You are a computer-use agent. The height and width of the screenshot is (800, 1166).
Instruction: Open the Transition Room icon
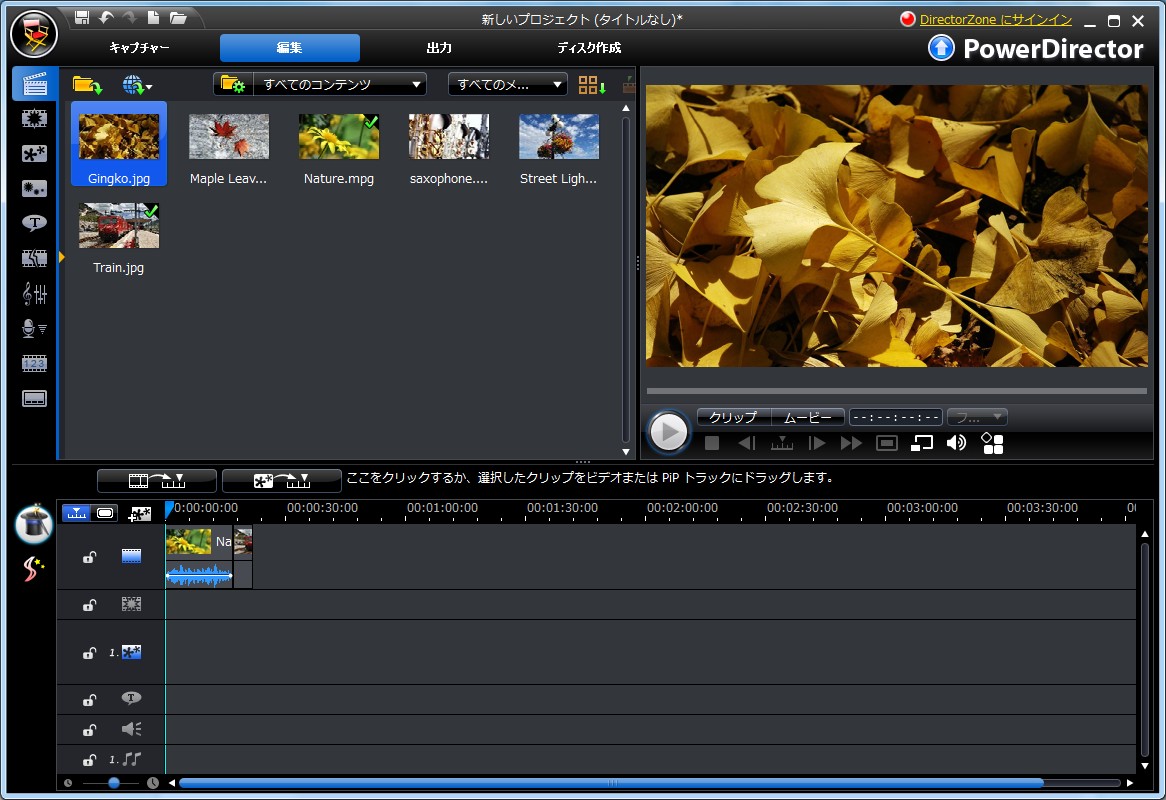tap(34, 258)
